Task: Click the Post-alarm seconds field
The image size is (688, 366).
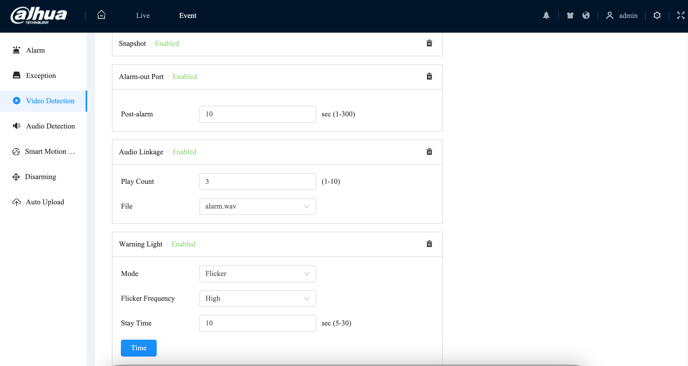Action: point(258,114)
